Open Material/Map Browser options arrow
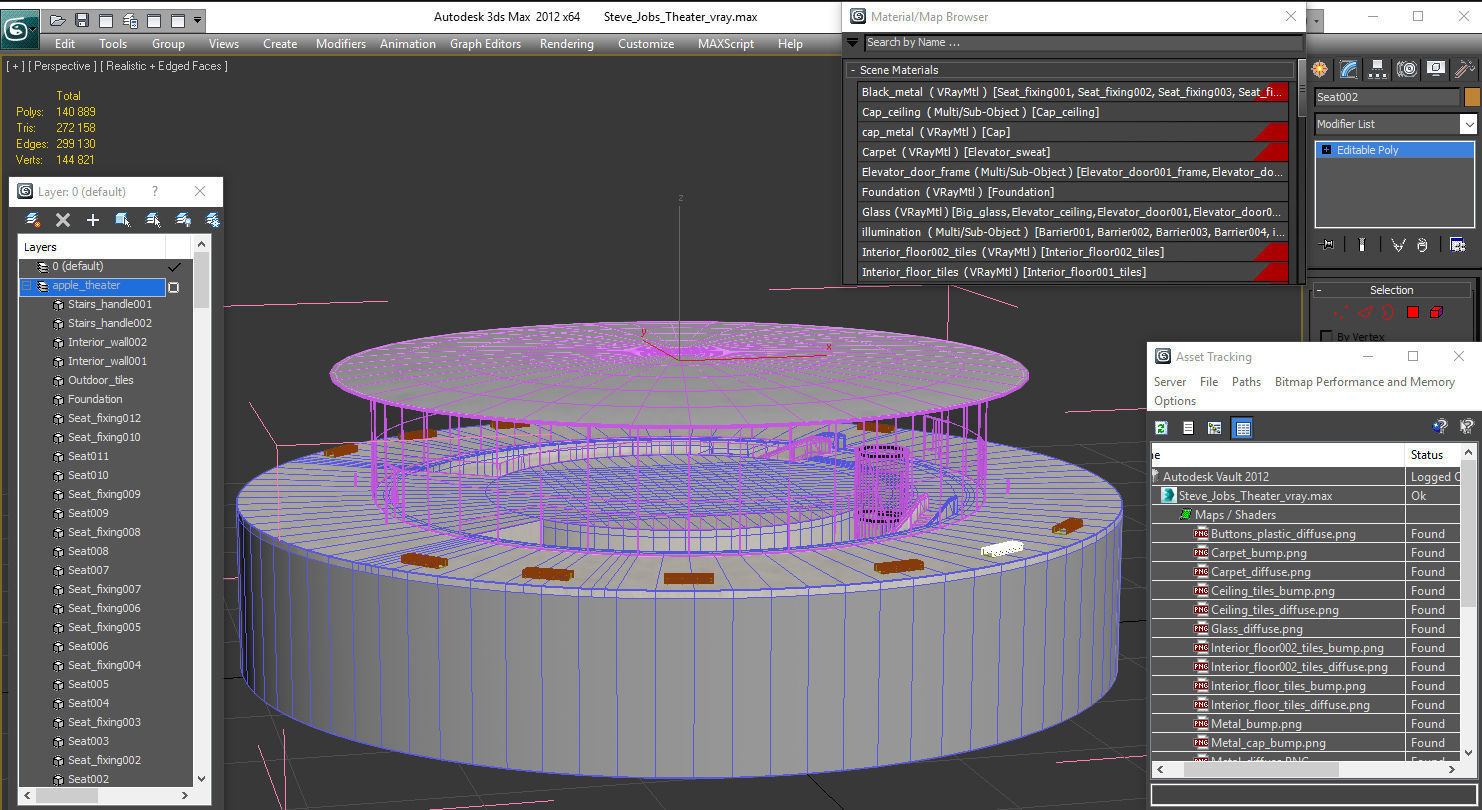Image resolution: width=1482 pixels, height=810 pixels. coord(852,42)
